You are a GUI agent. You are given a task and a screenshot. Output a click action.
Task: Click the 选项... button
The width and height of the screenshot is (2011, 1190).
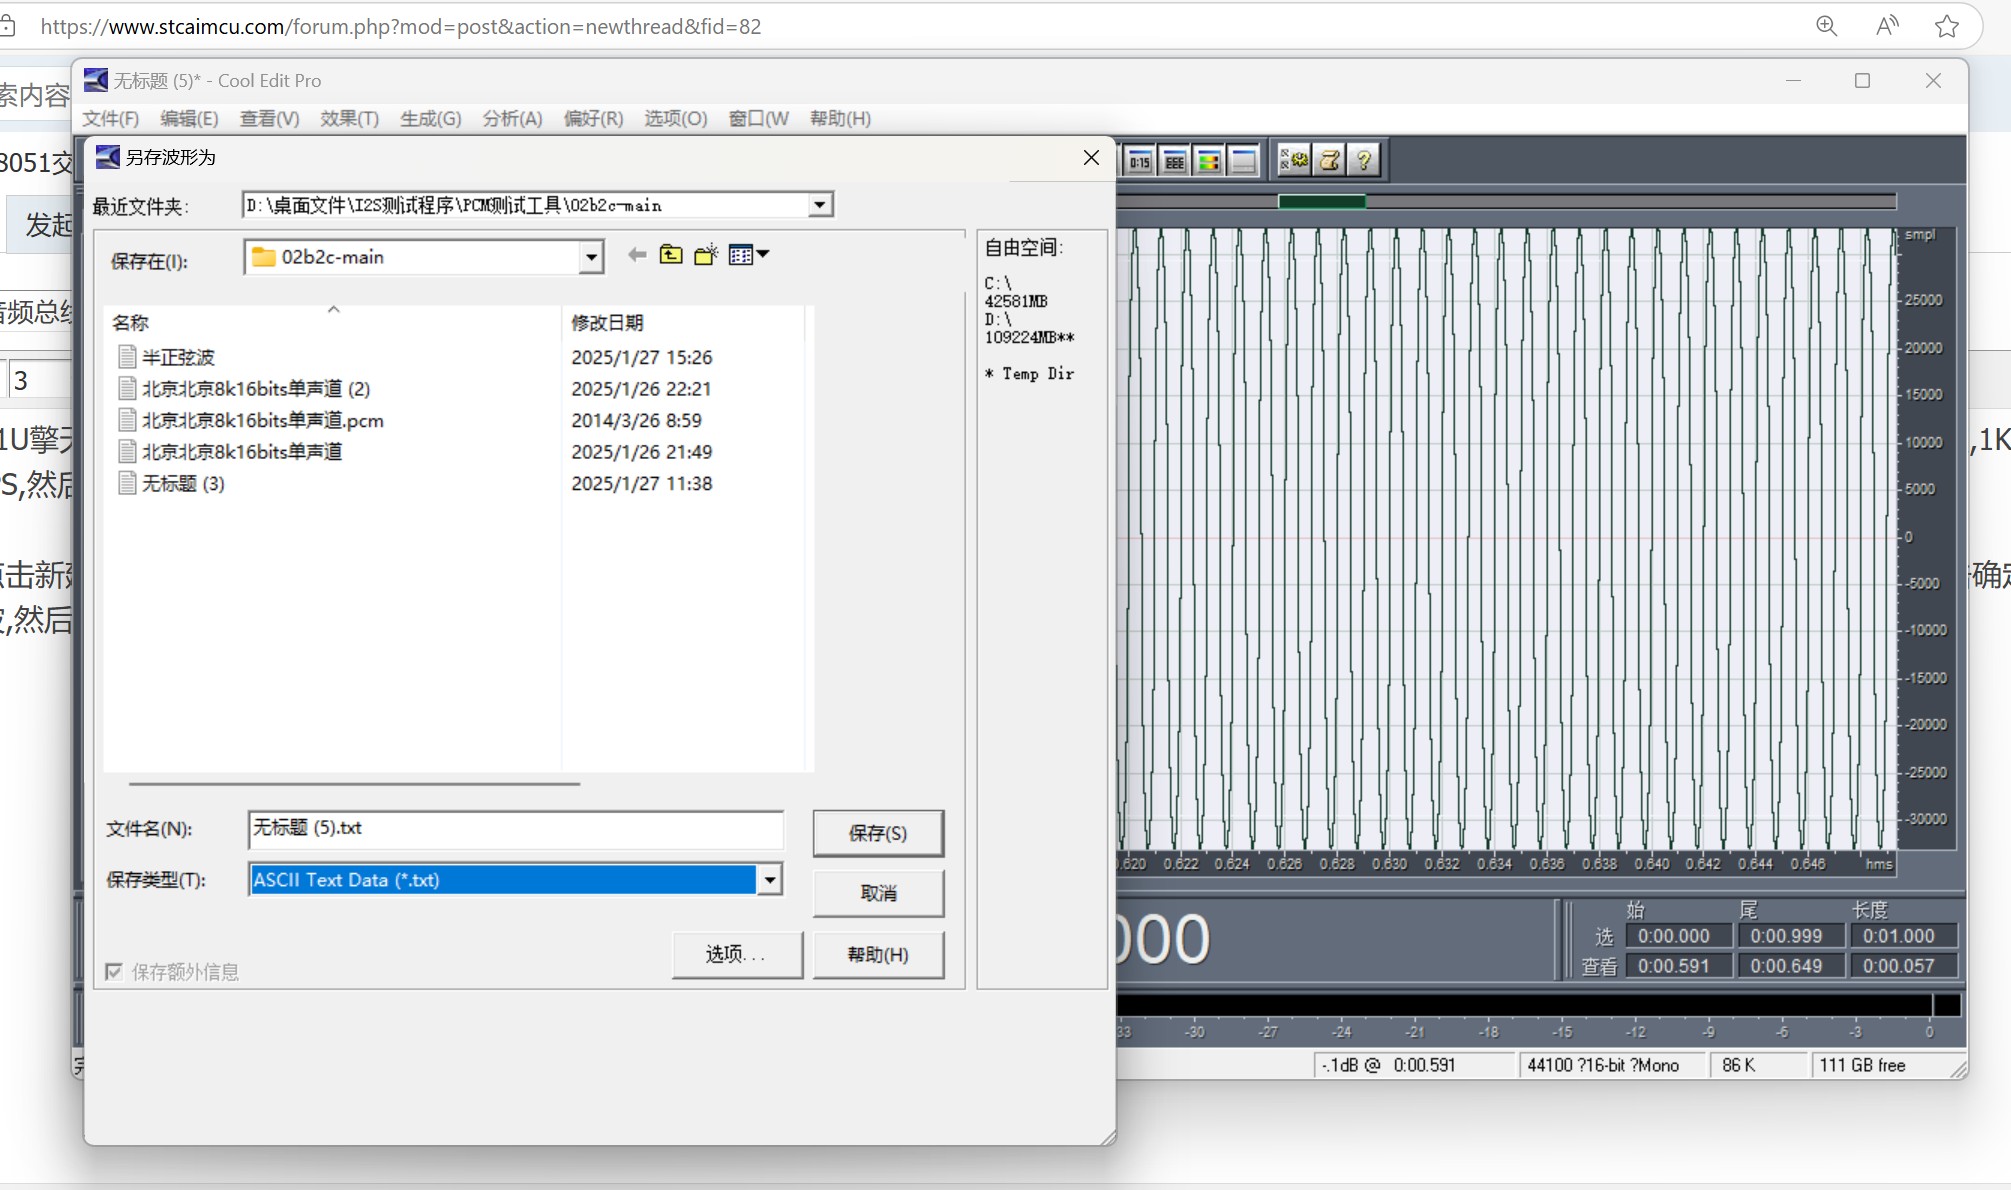[737, 954]
